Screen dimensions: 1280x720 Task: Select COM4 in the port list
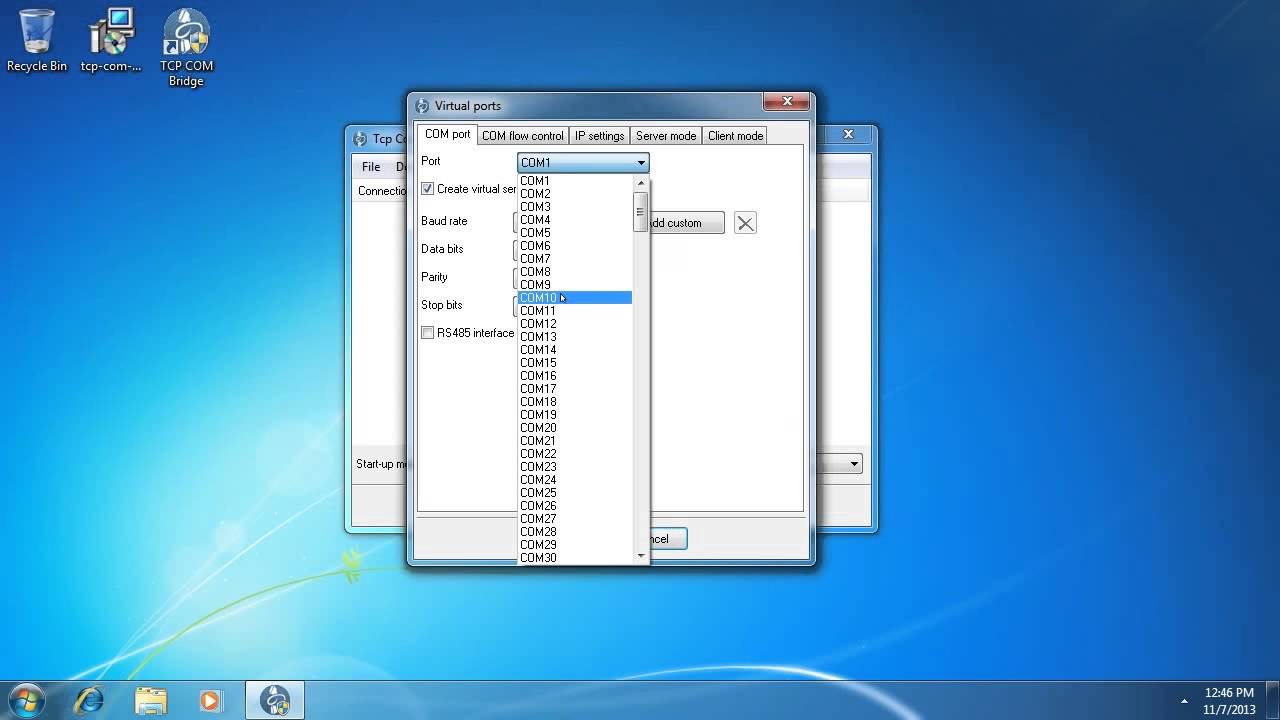pos(575,220)
